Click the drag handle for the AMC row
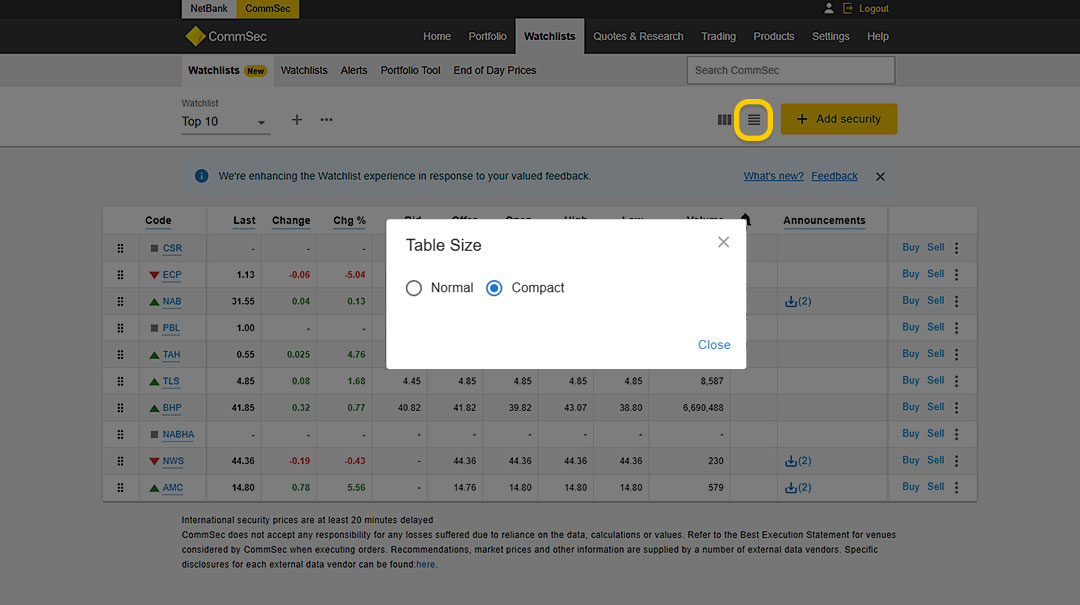The width and height of the screenshot is (1080, 605). 121,488
